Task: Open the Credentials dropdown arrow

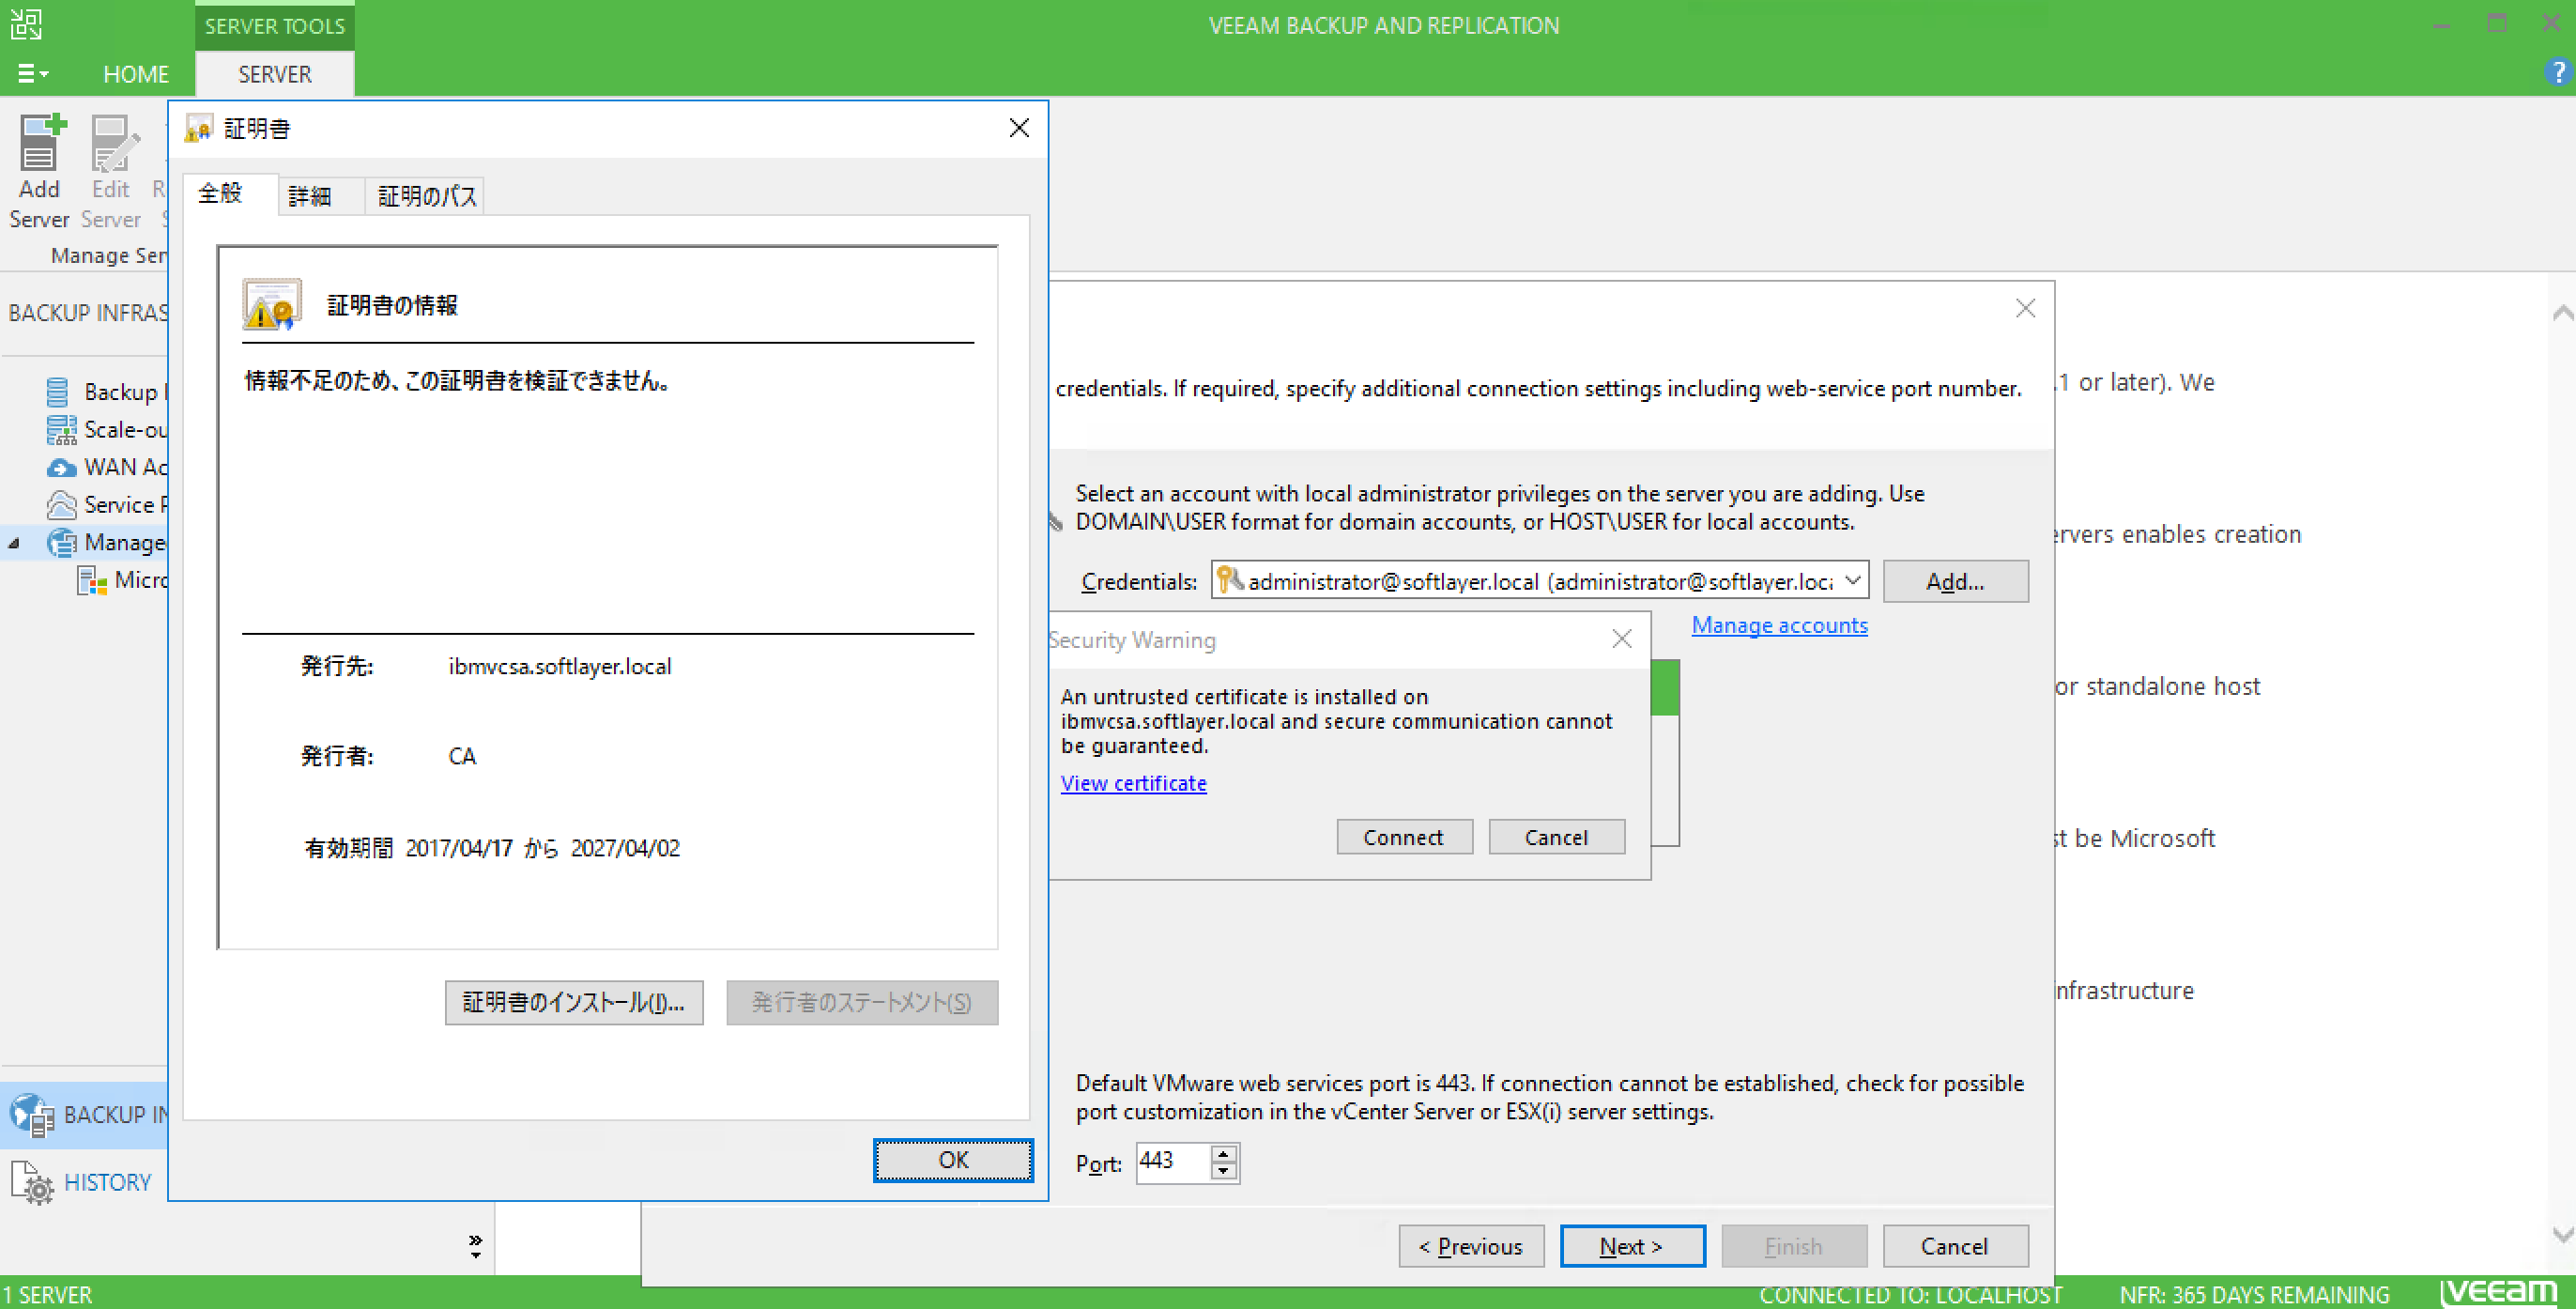Action: [x=1852, y=580]
